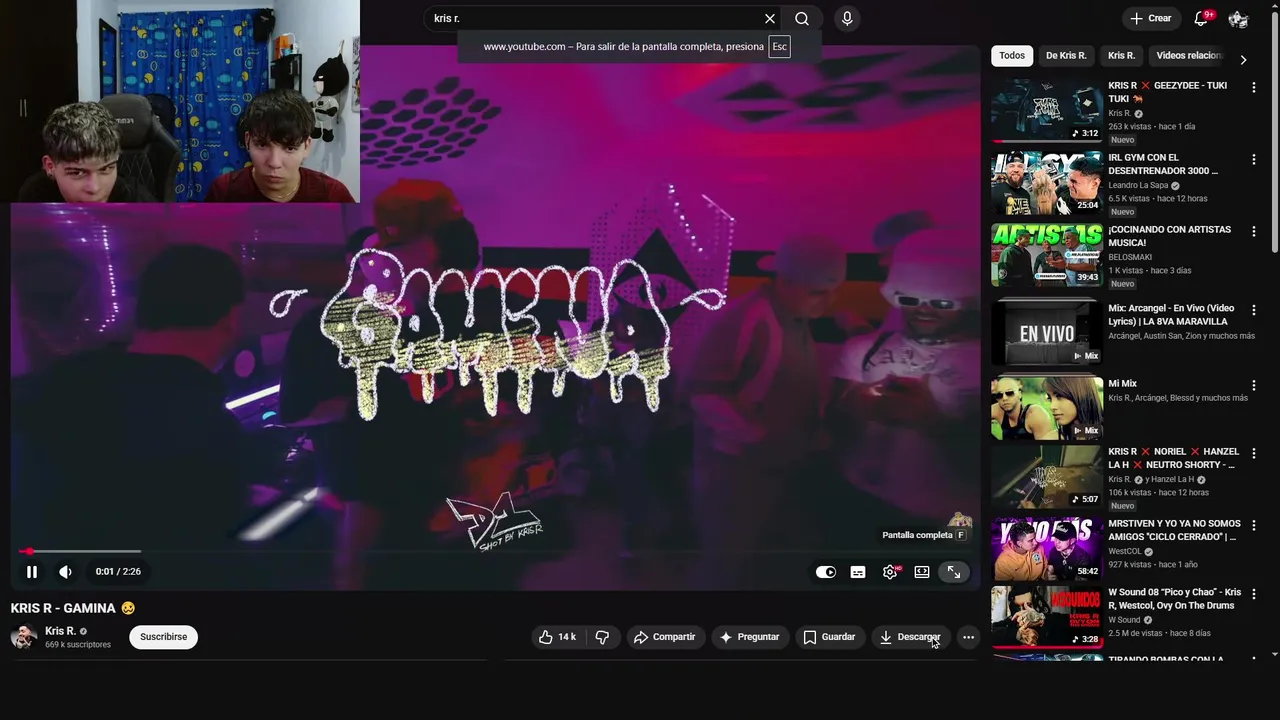The image size is (1280, 720).
Task: Clear the search box text
Action: pyautogui.click(x=770, y=19)
